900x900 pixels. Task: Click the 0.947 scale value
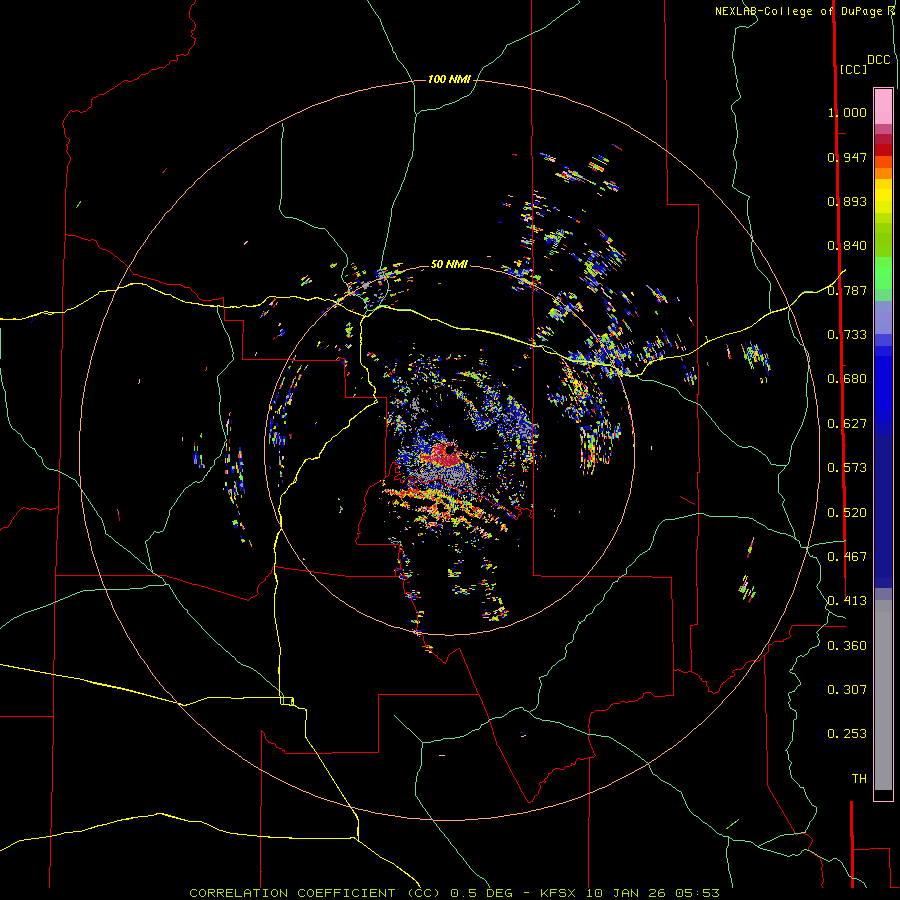(847, 157)
